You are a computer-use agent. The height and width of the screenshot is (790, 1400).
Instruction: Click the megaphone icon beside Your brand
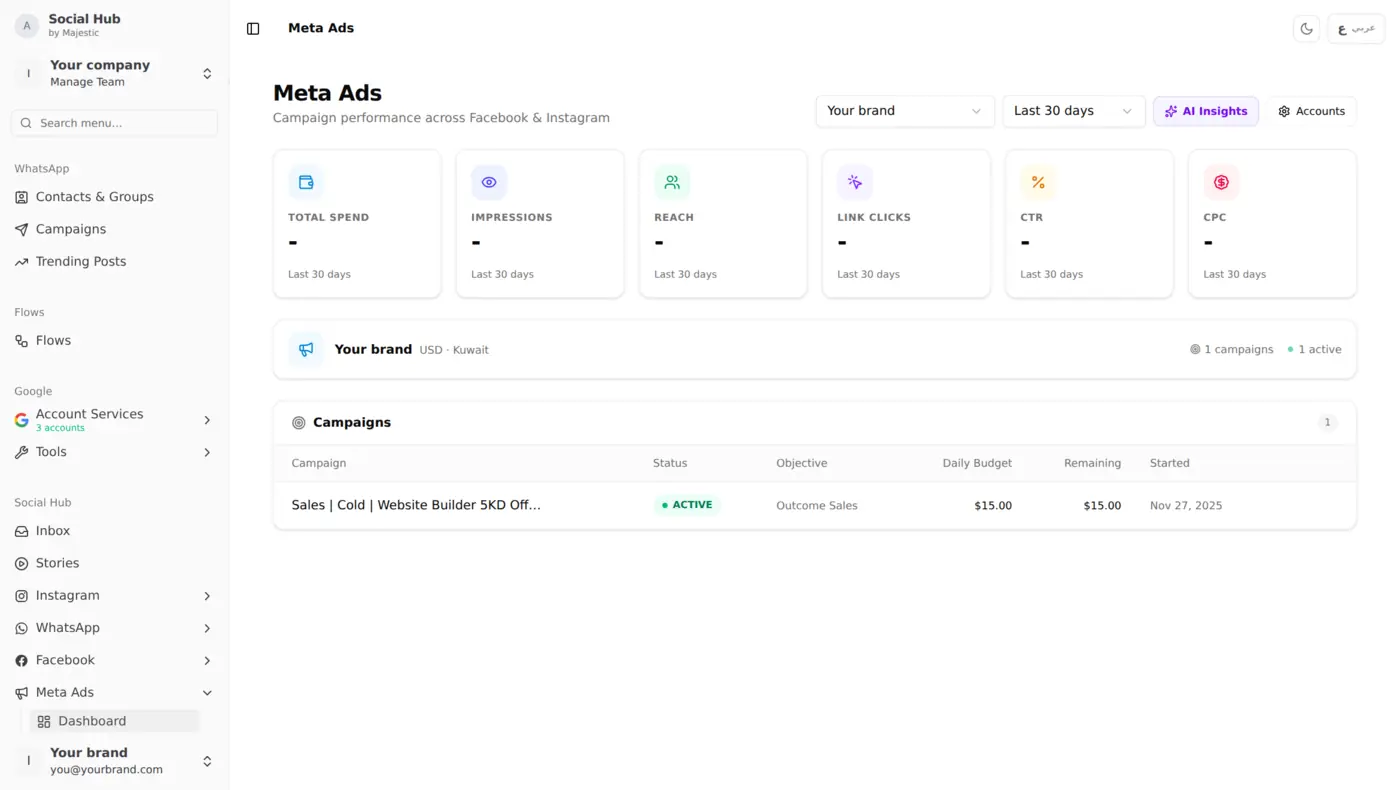coord(306,350)
